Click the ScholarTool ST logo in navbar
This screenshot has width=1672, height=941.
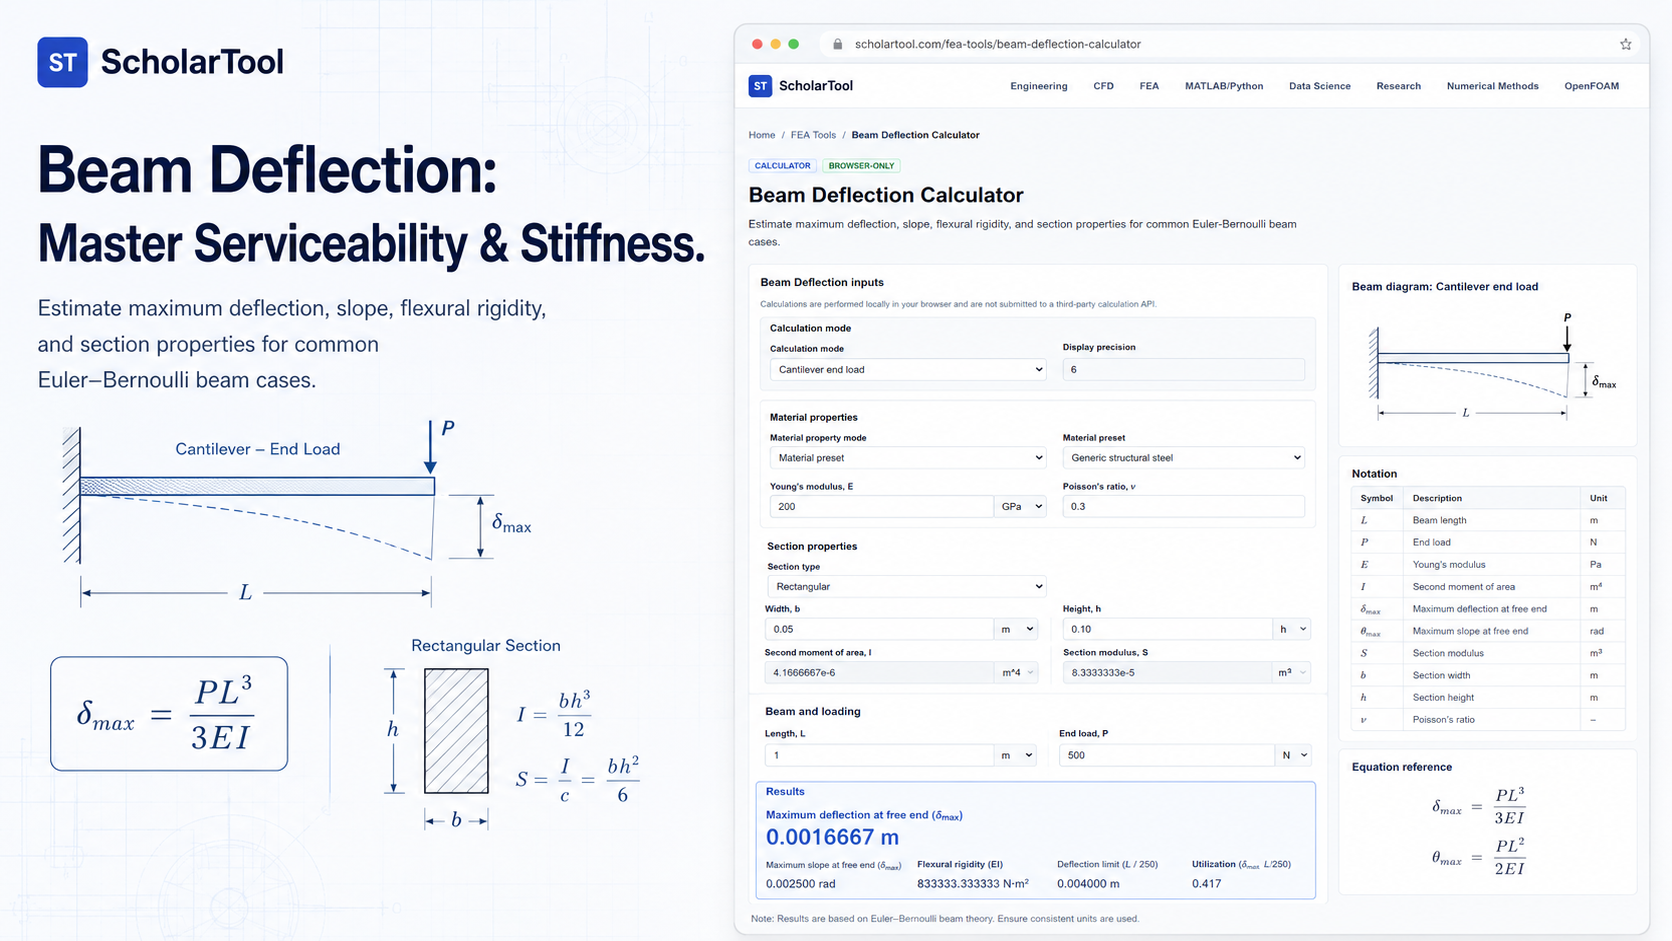coord(760,86)
